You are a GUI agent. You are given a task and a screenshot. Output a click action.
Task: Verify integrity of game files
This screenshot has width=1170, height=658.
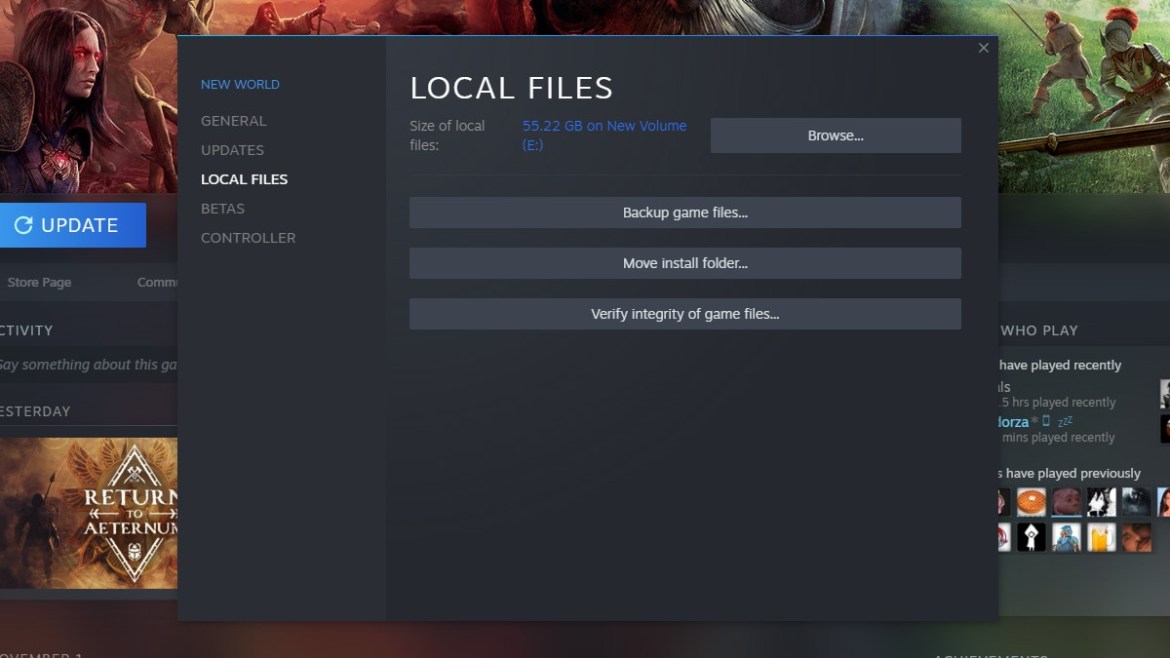pos(685,314)
